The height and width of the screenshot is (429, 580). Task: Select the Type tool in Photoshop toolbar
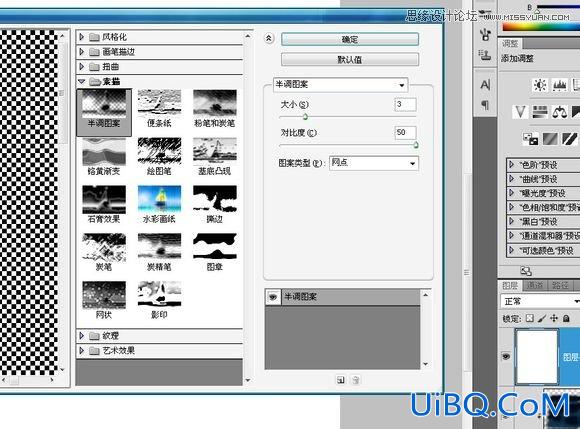point(485,85)
